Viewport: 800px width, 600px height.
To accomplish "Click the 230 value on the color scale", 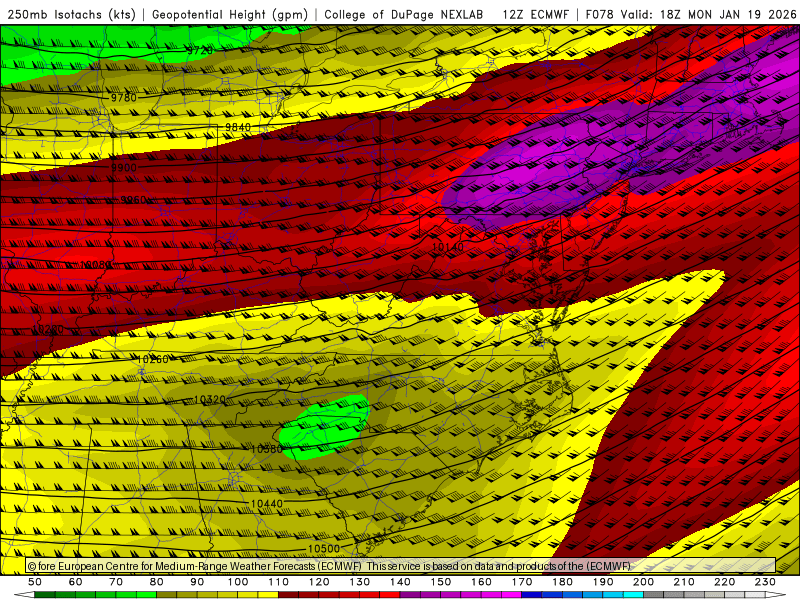I will pos(765,582).
